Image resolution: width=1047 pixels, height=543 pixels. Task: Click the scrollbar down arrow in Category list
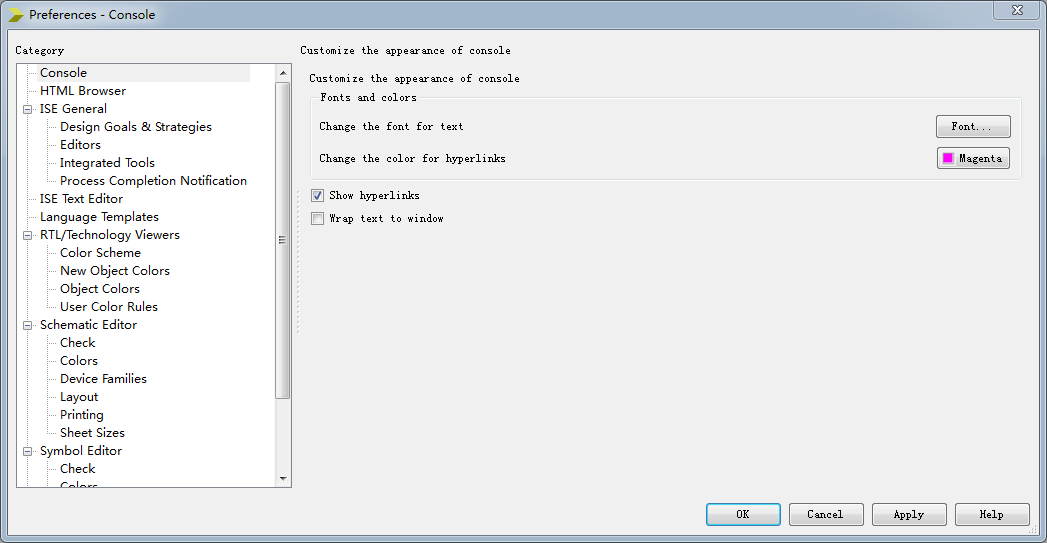(283, 478)
